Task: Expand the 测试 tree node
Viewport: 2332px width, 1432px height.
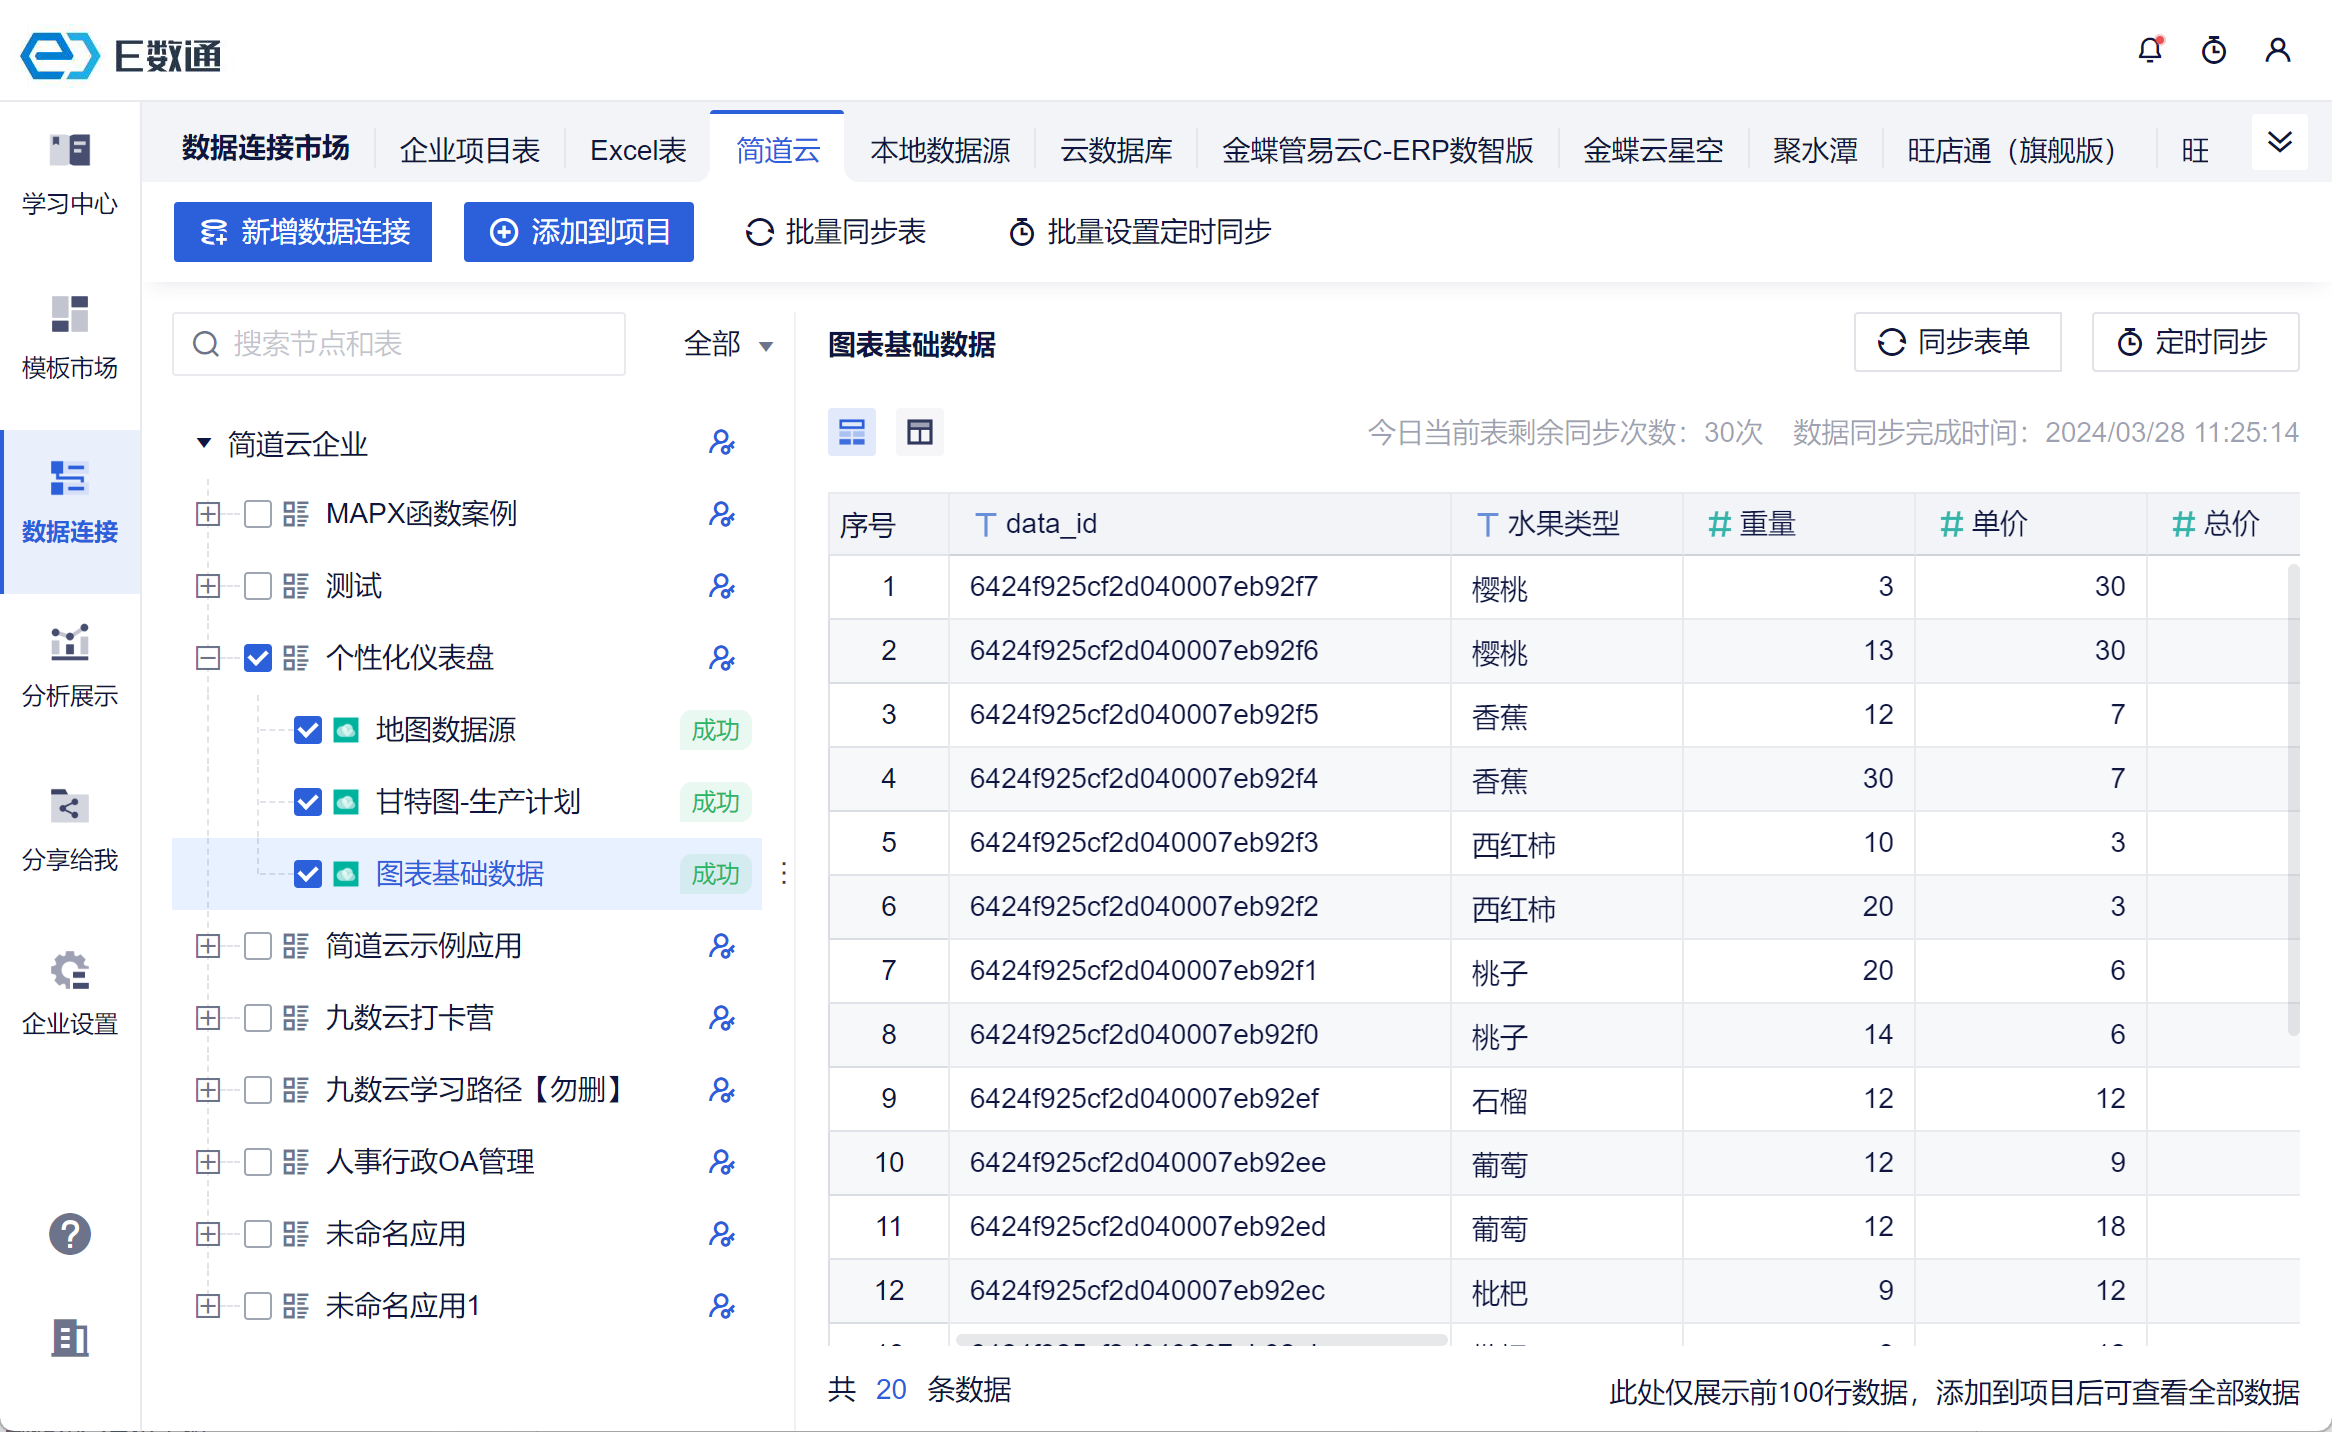Action: [208, 586]
